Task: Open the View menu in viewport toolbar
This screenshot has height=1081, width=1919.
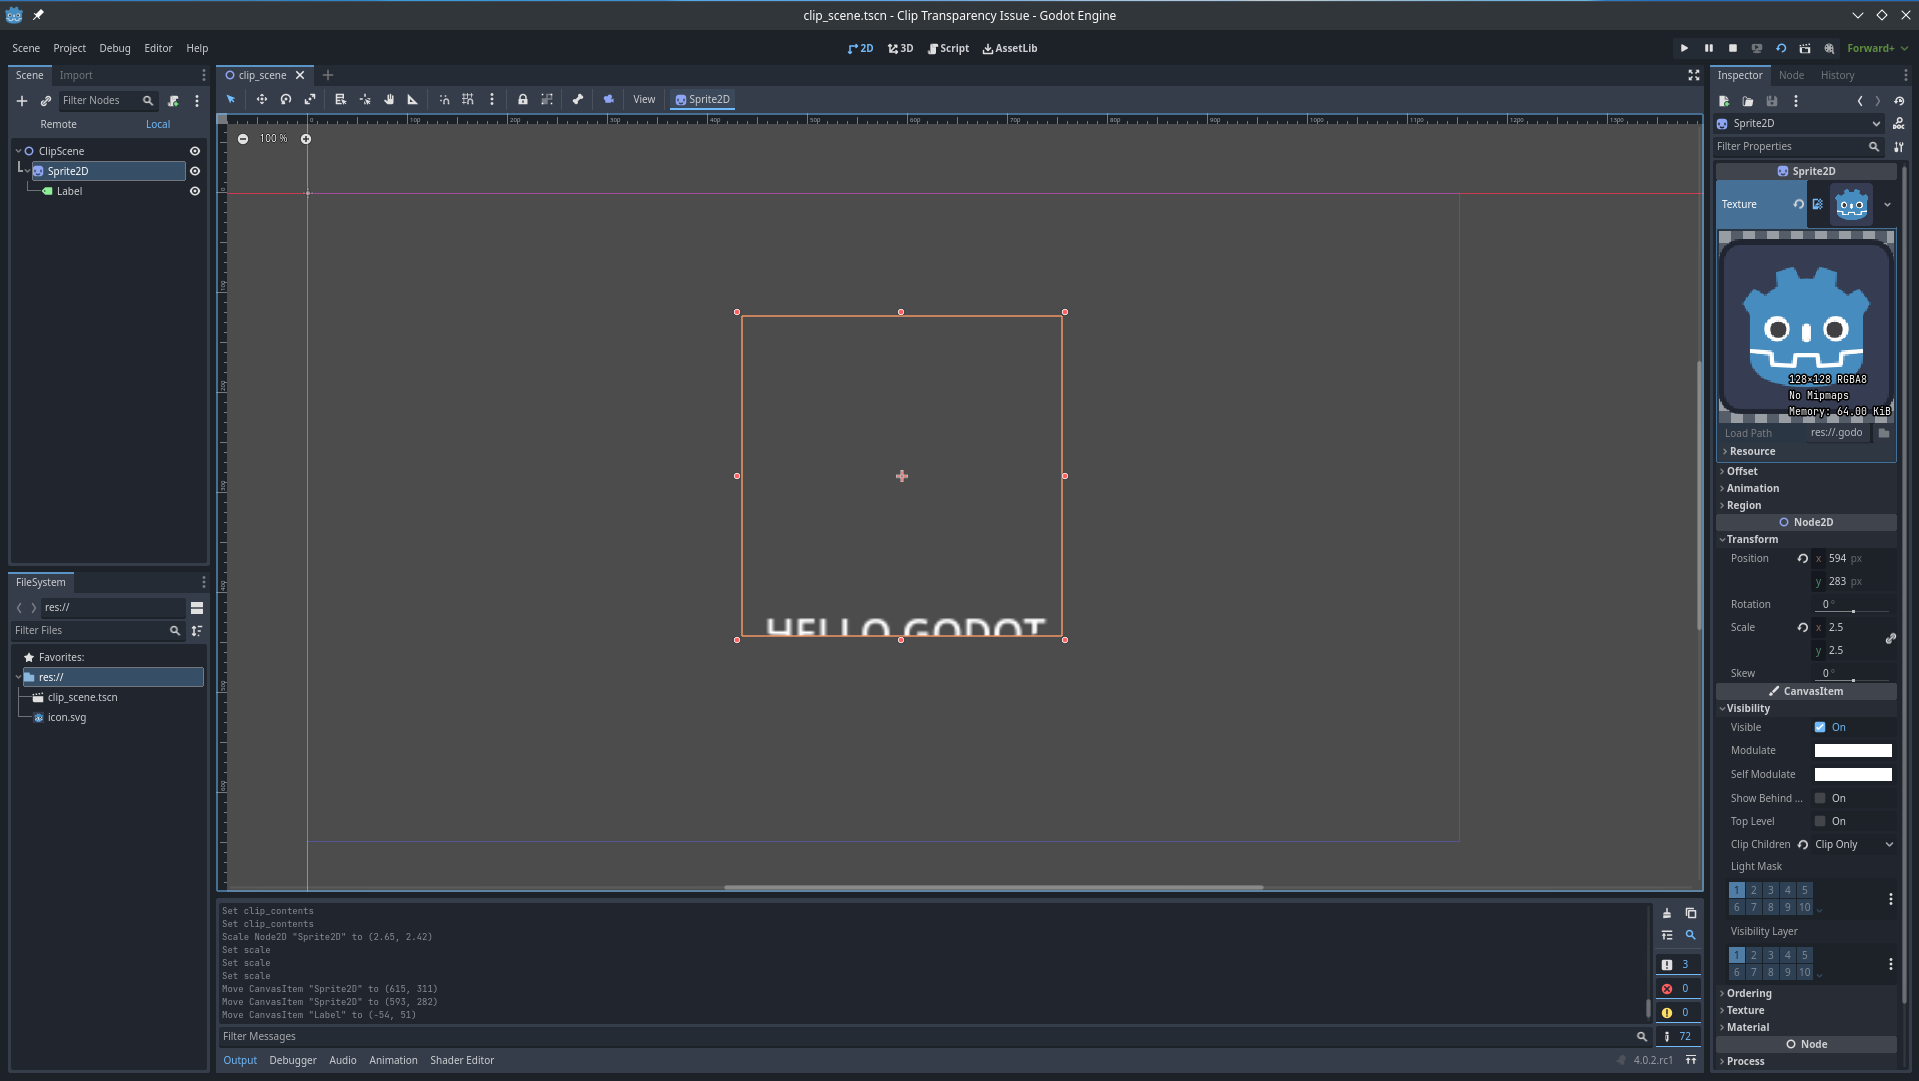Action: (x=644, y=99)
